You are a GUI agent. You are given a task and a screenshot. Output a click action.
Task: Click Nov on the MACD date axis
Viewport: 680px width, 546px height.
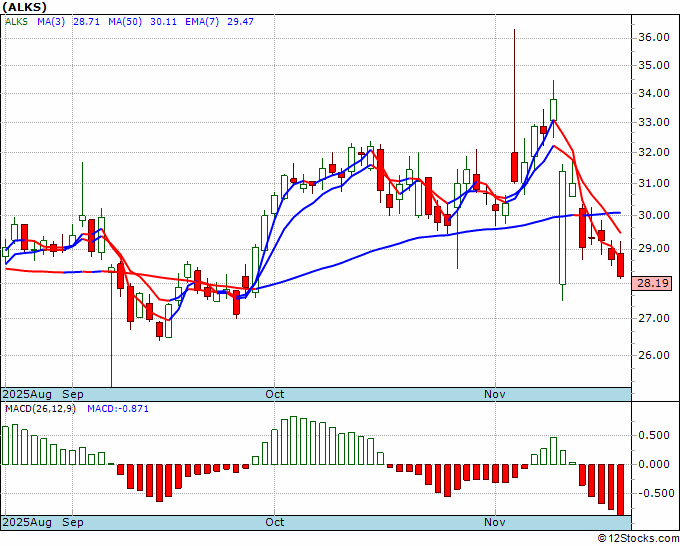coord(495,522)
